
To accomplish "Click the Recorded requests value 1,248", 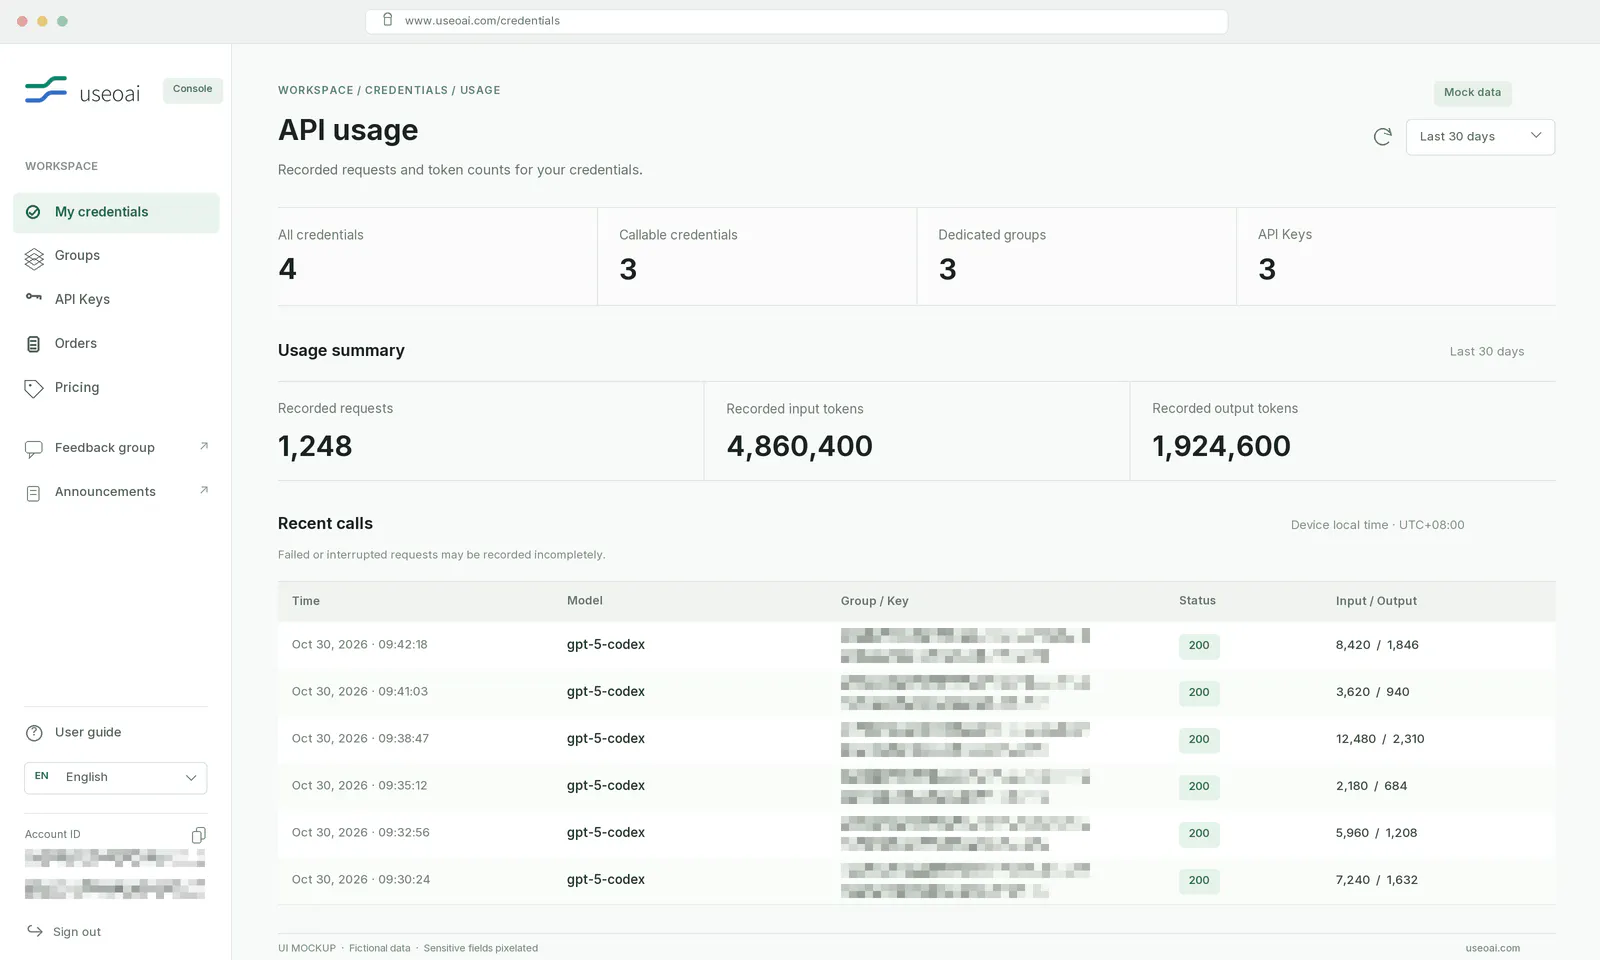I will coord(315,446).
